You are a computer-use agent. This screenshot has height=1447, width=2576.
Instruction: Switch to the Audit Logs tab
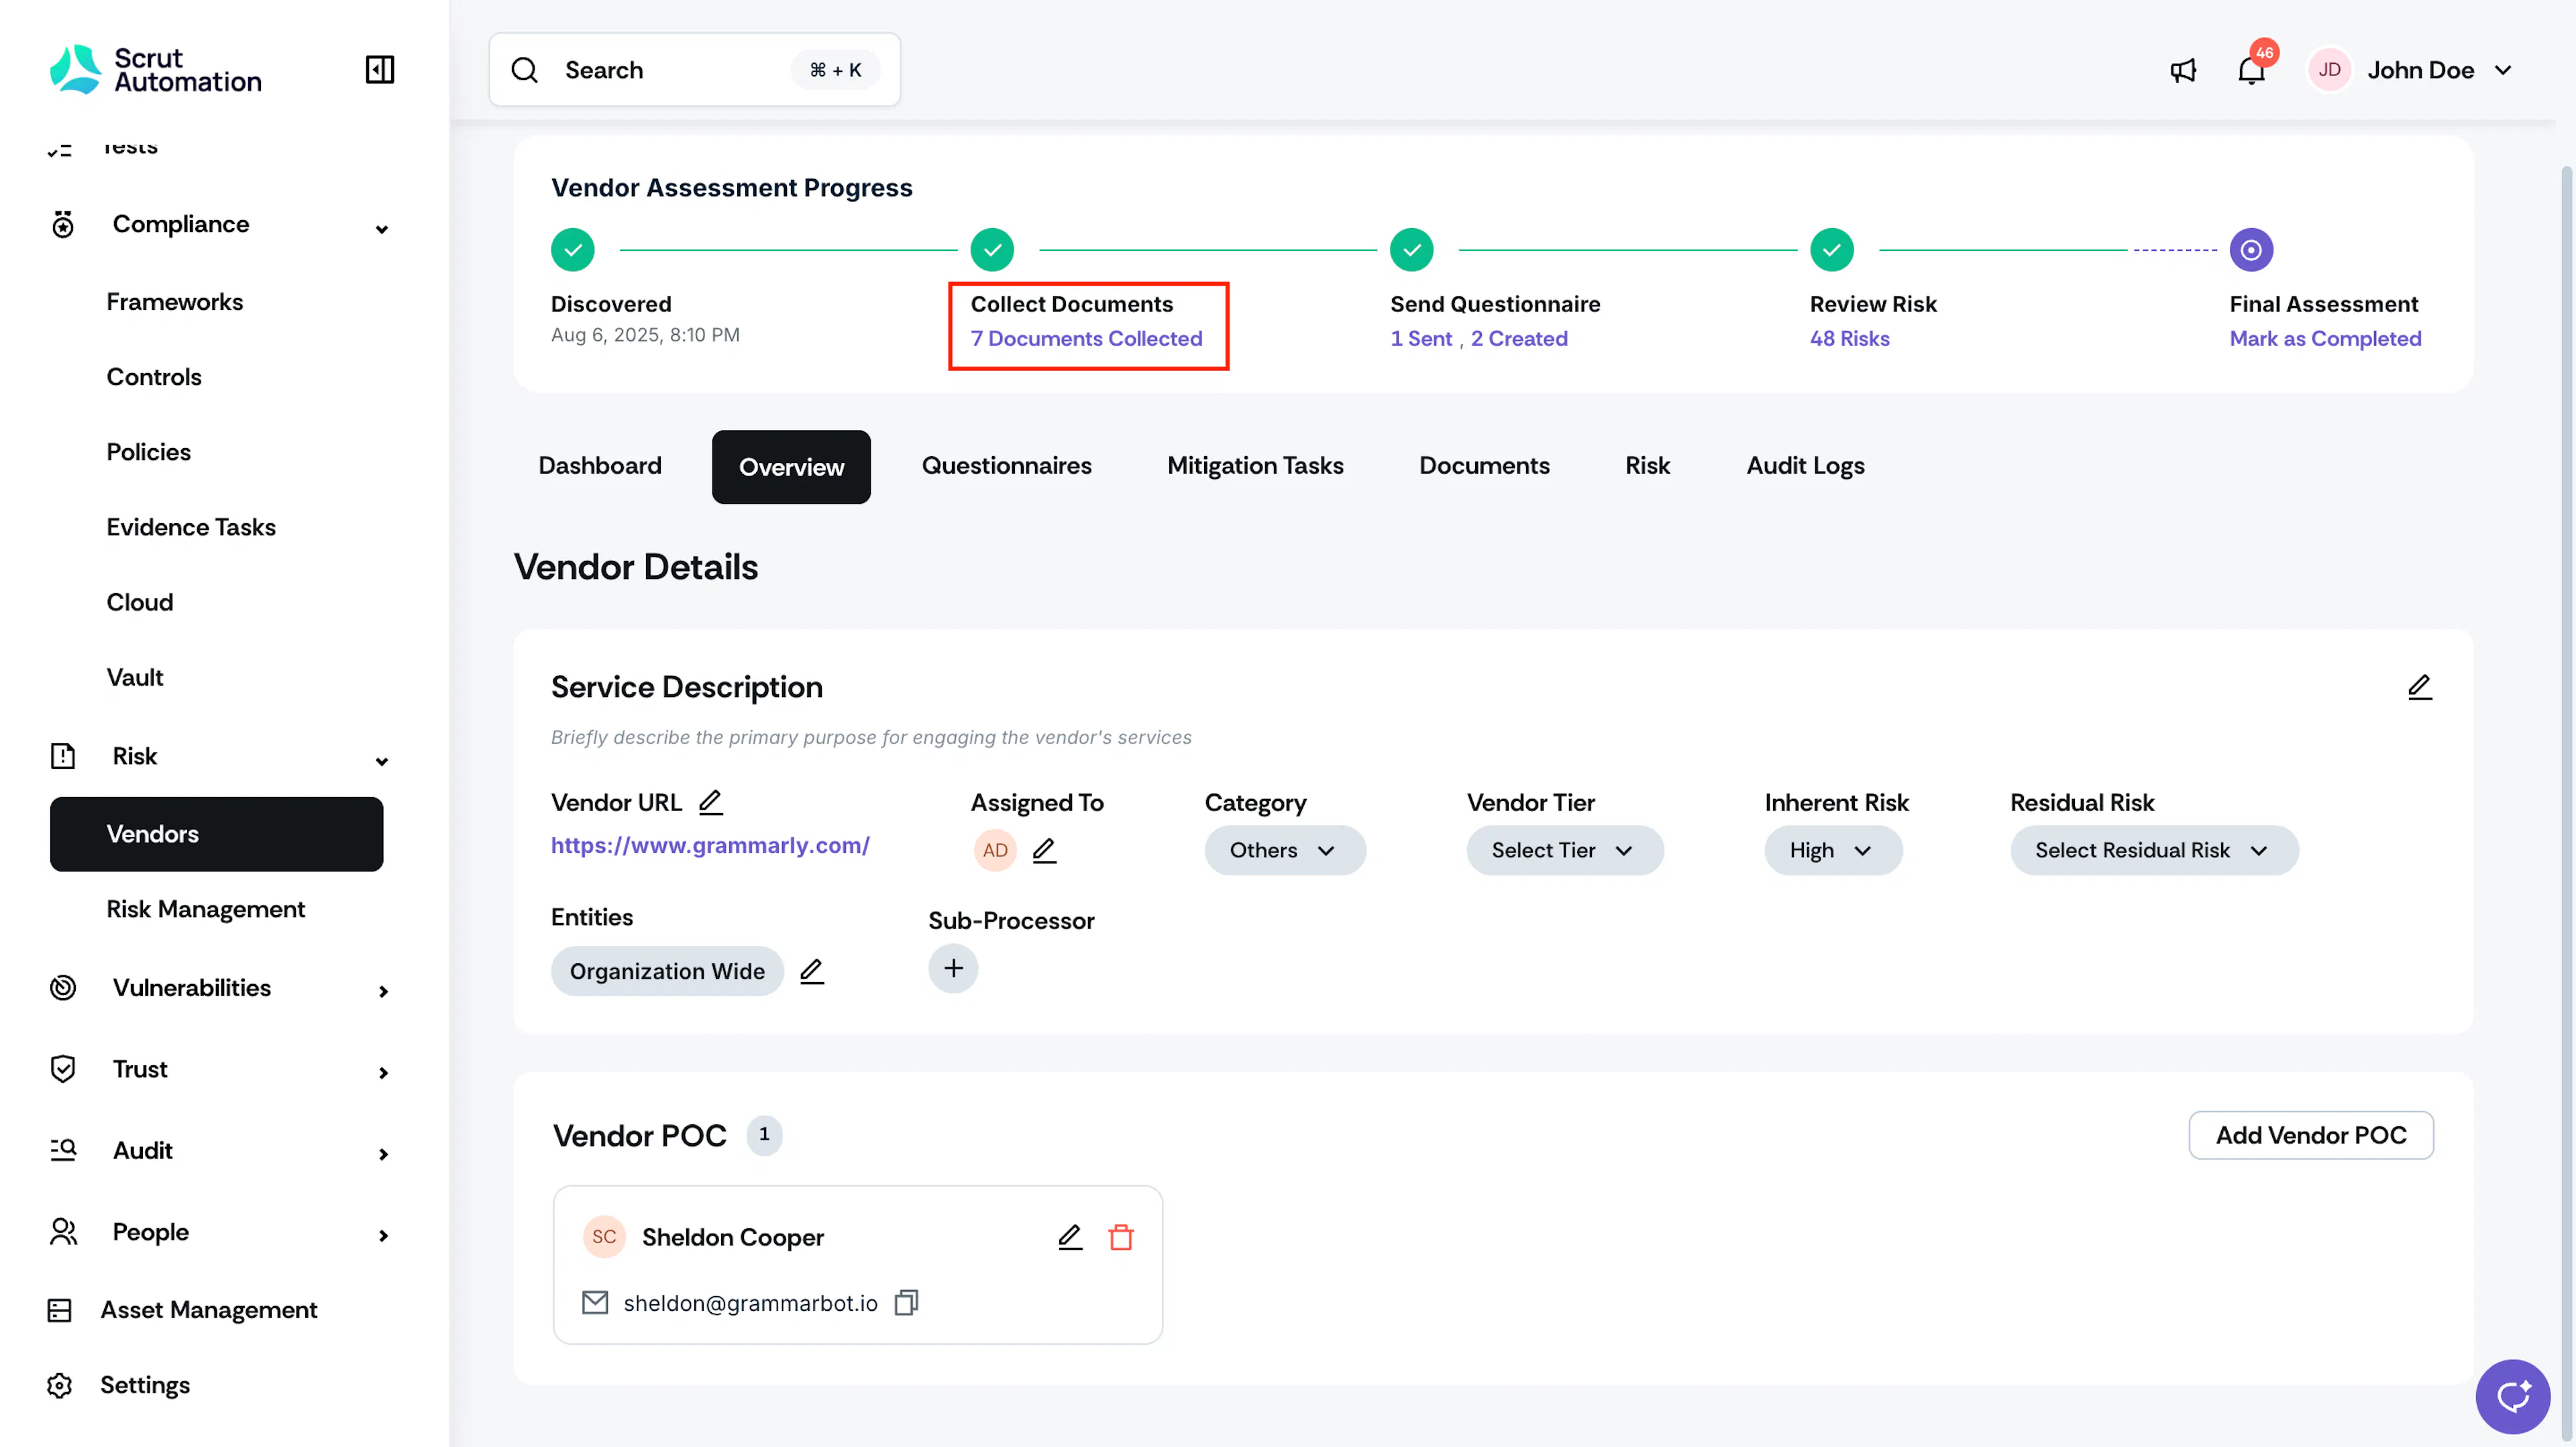point(1805,466)
